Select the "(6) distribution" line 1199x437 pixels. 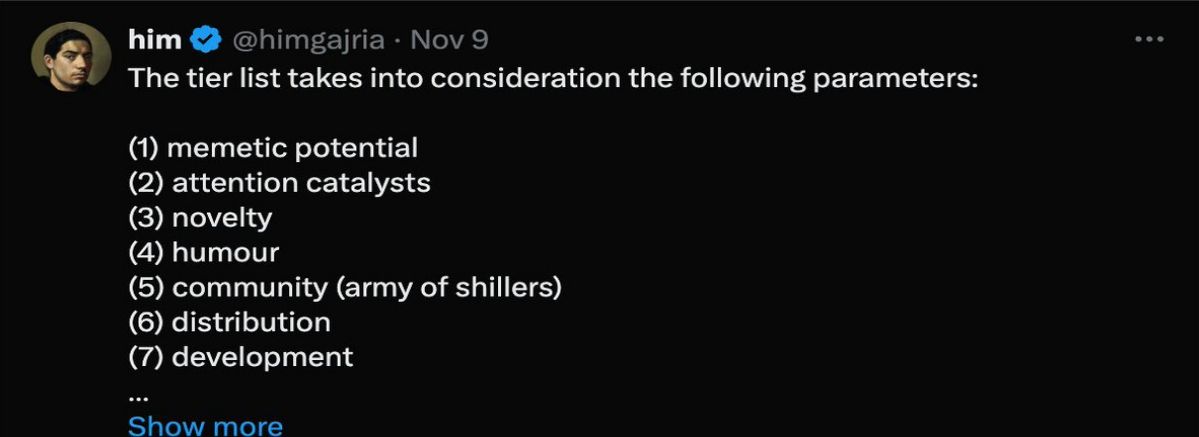tap(229, 322)
